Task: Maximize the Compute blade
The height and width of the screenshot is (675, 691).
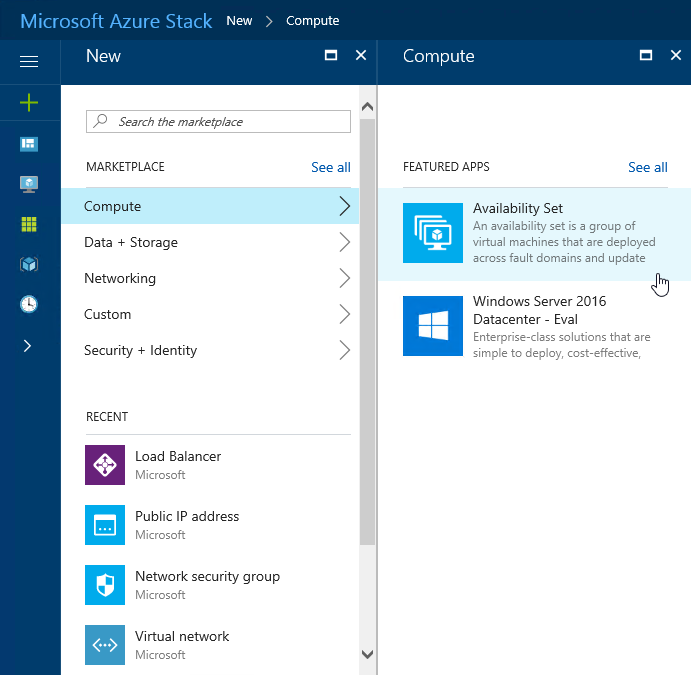Action: click(646, 55)
